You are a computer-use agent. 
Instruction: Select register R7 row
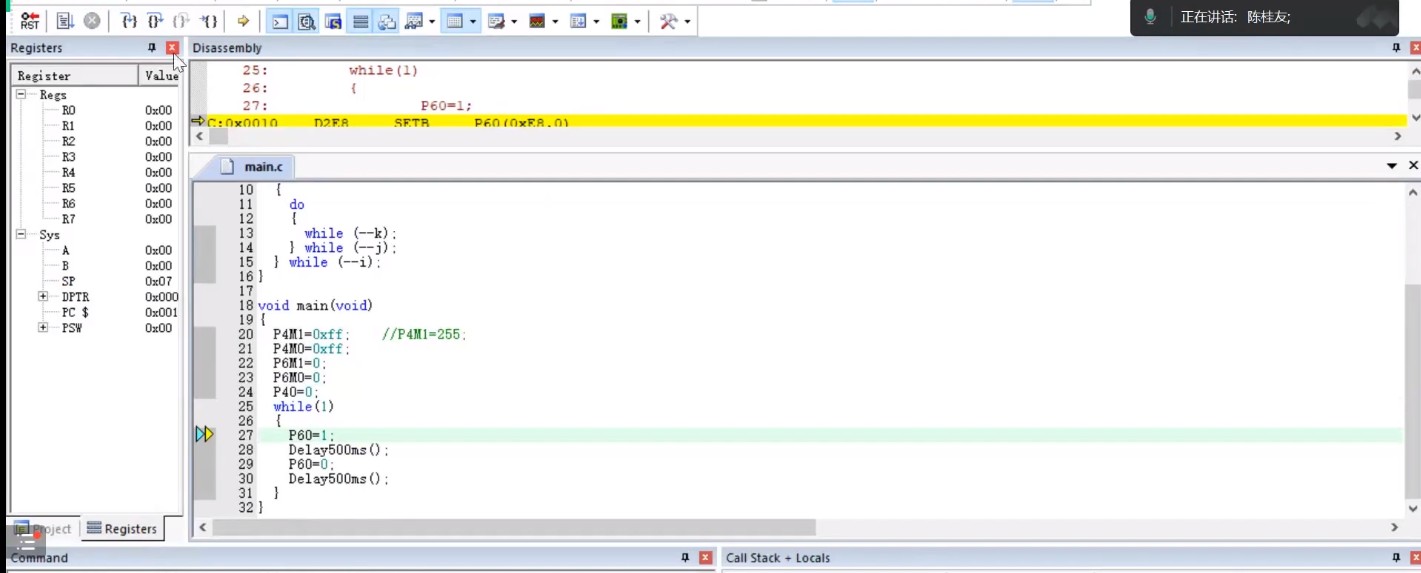96,219
